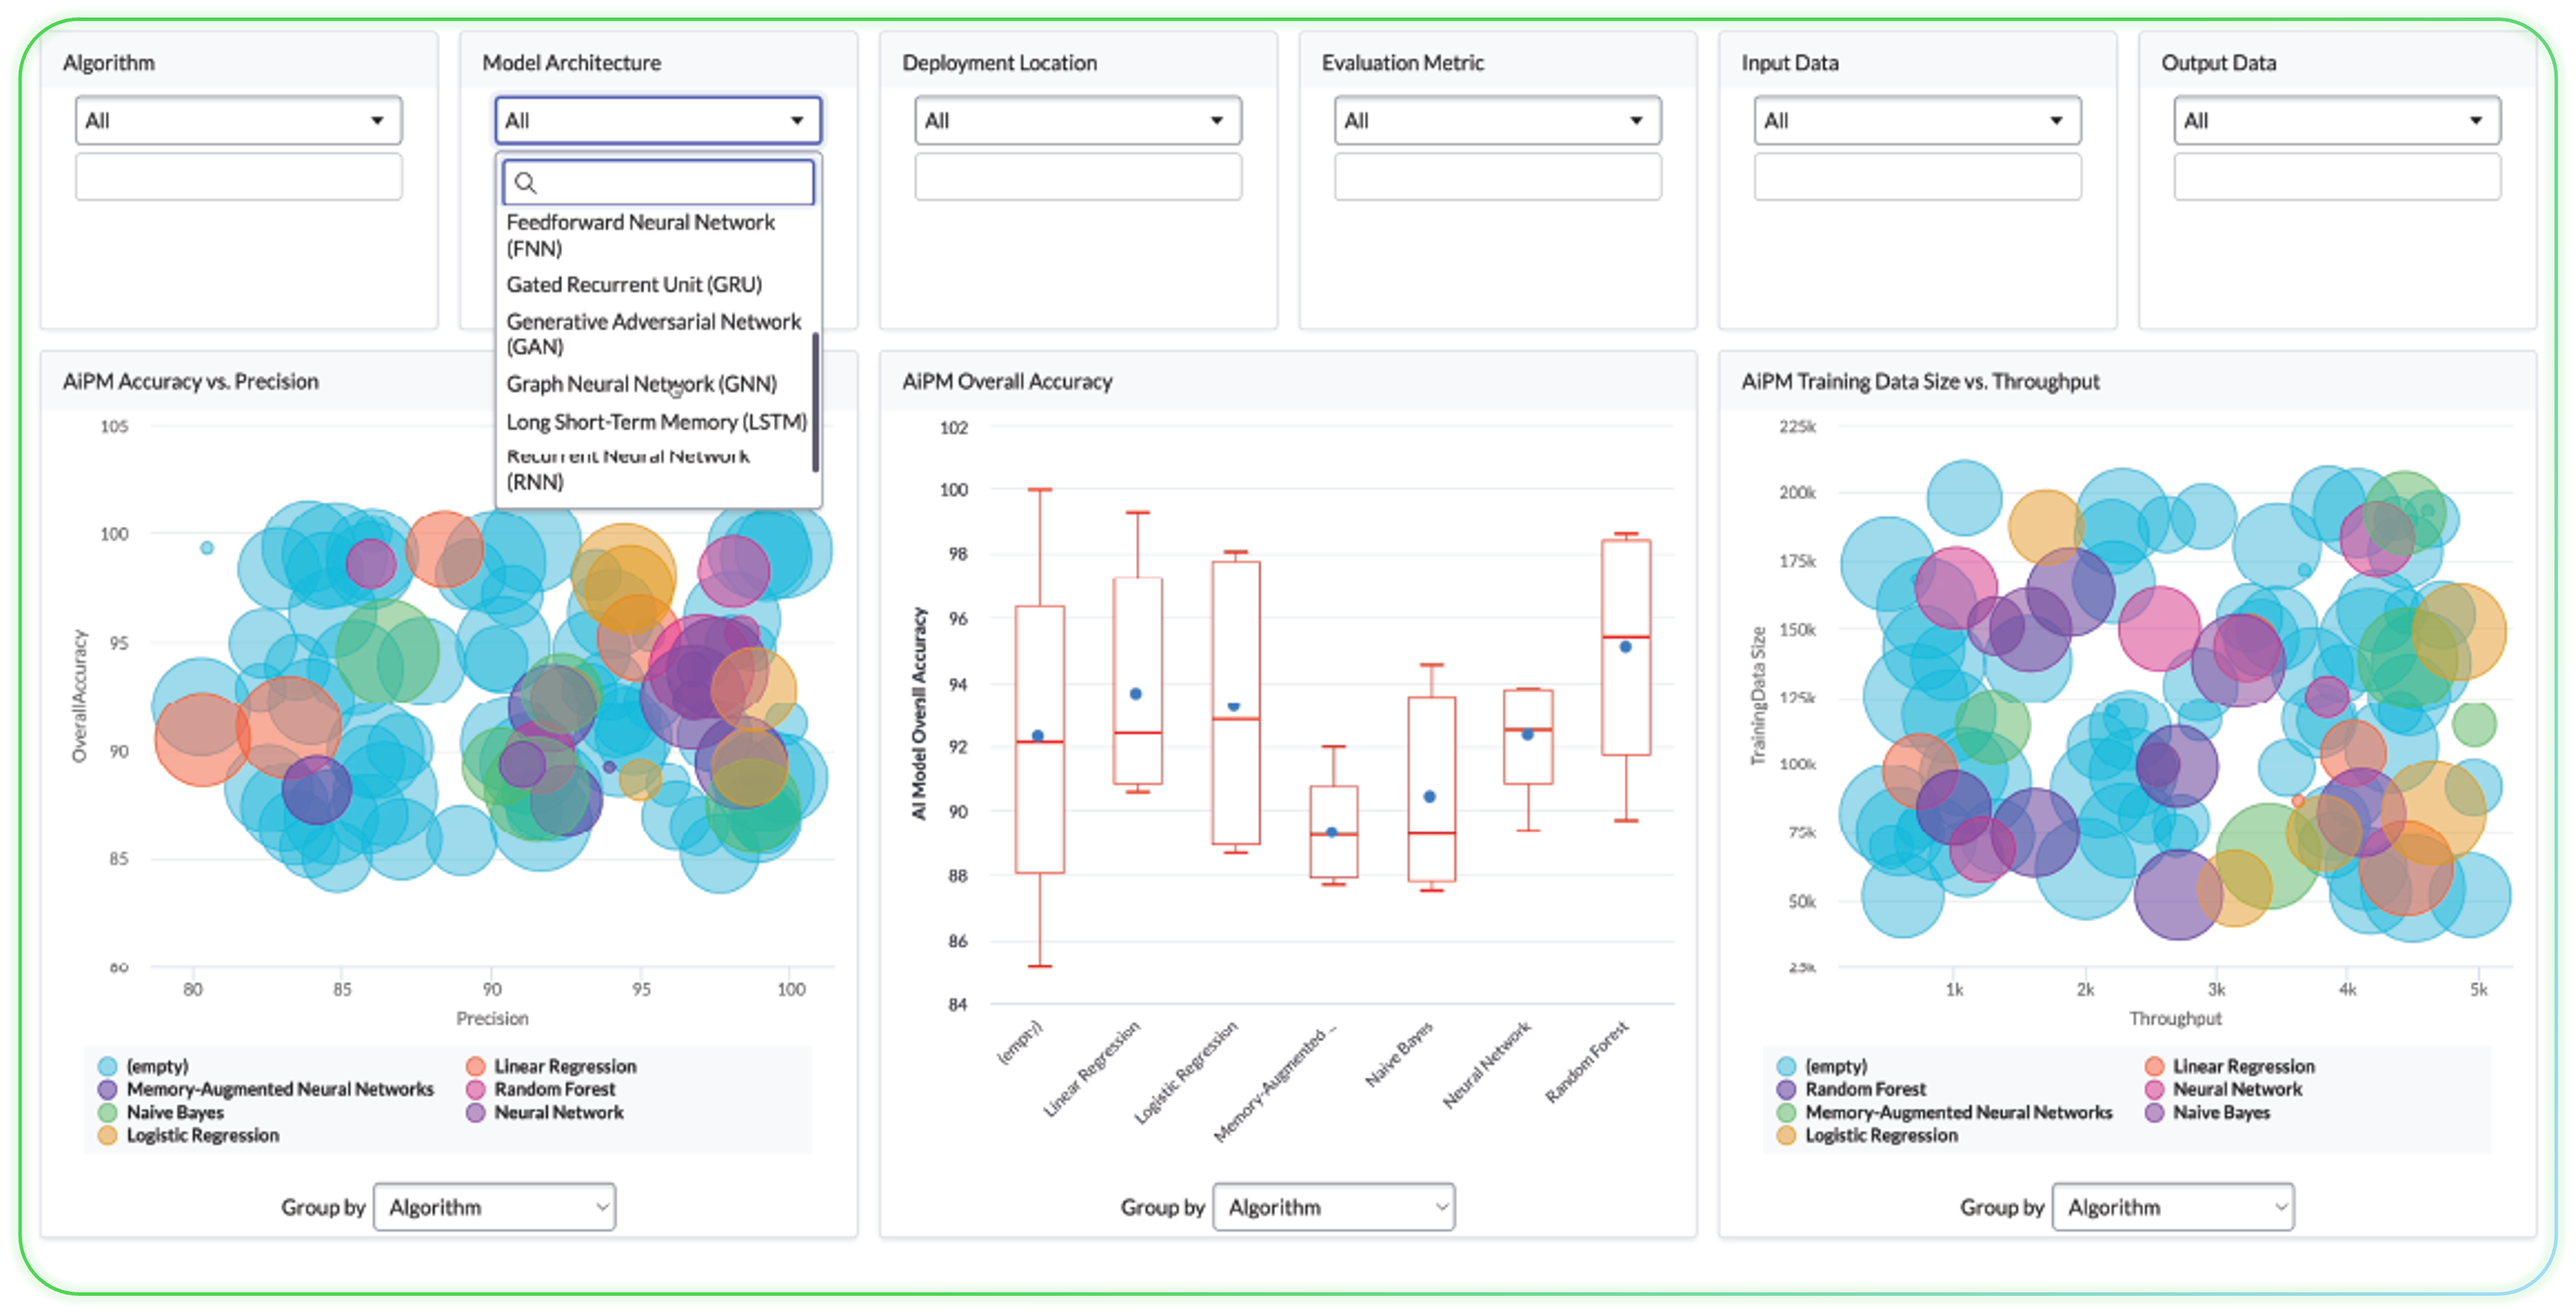Viewport: 2576px width, 1314px height.
Task: Pick Feedforward Neural Network (FNN) option
Action: 640,235
